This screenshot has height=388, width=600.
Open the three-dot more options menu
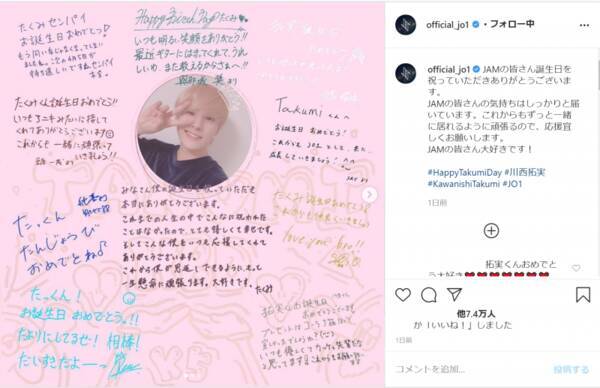point(584,25)
